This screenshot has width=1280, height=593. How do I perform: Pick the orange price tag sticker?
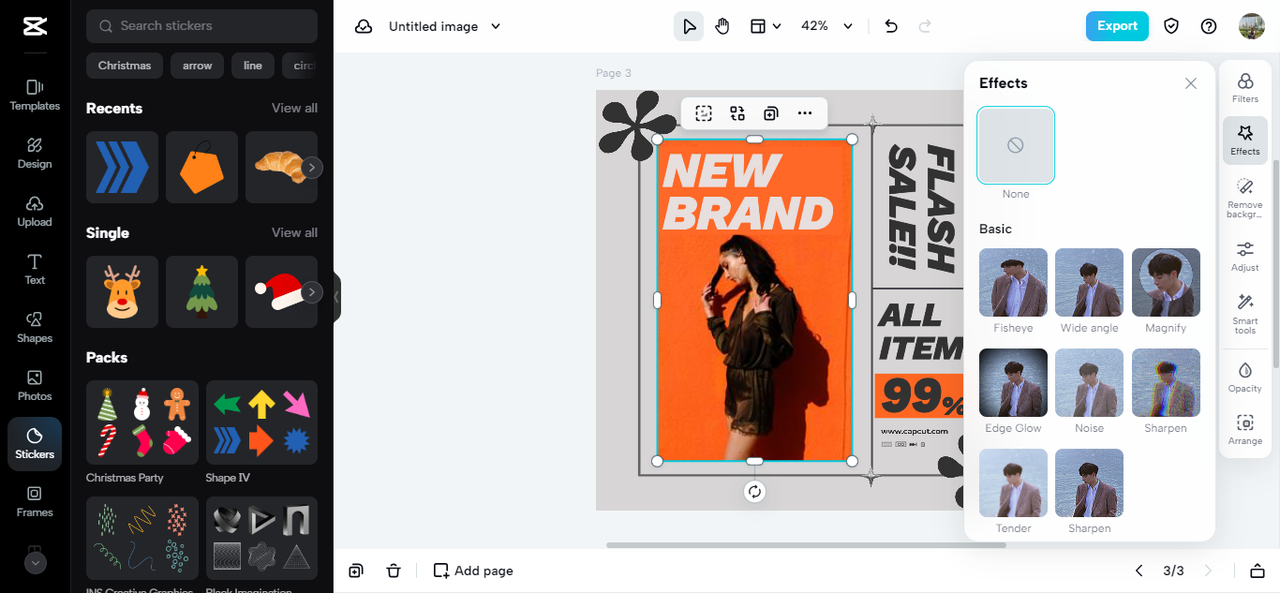[202, 167]
